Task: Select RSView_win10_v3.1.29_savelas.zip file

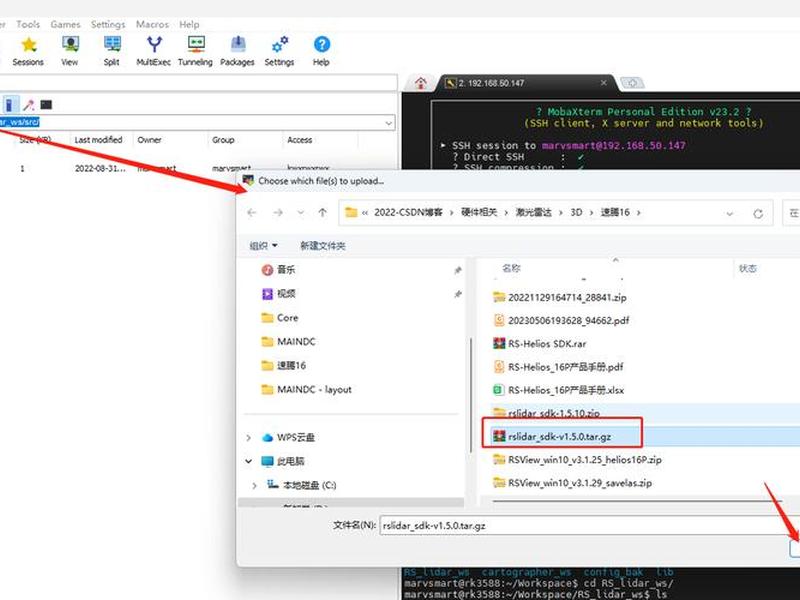Action: tap(572, 483)
